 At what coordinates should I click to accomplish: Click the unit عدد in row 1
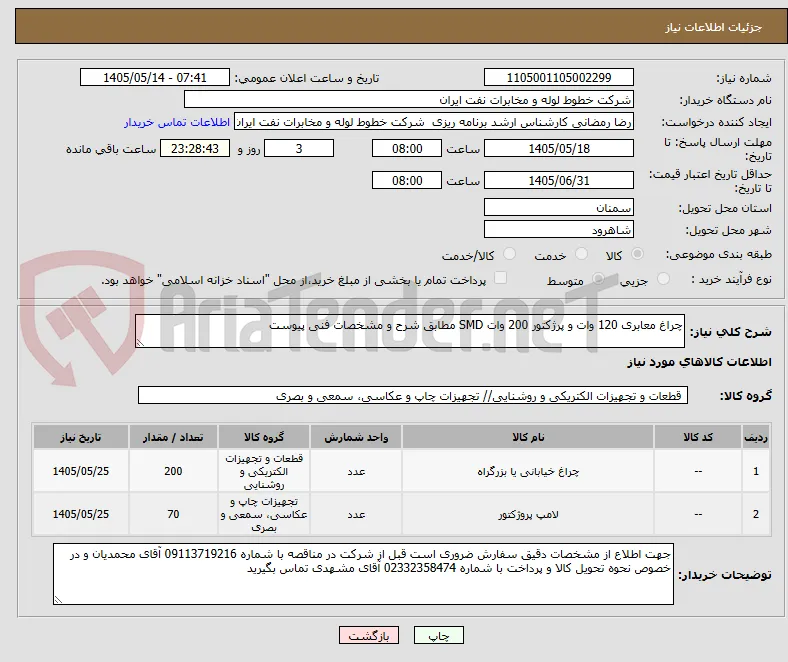[x=356, y=471]
